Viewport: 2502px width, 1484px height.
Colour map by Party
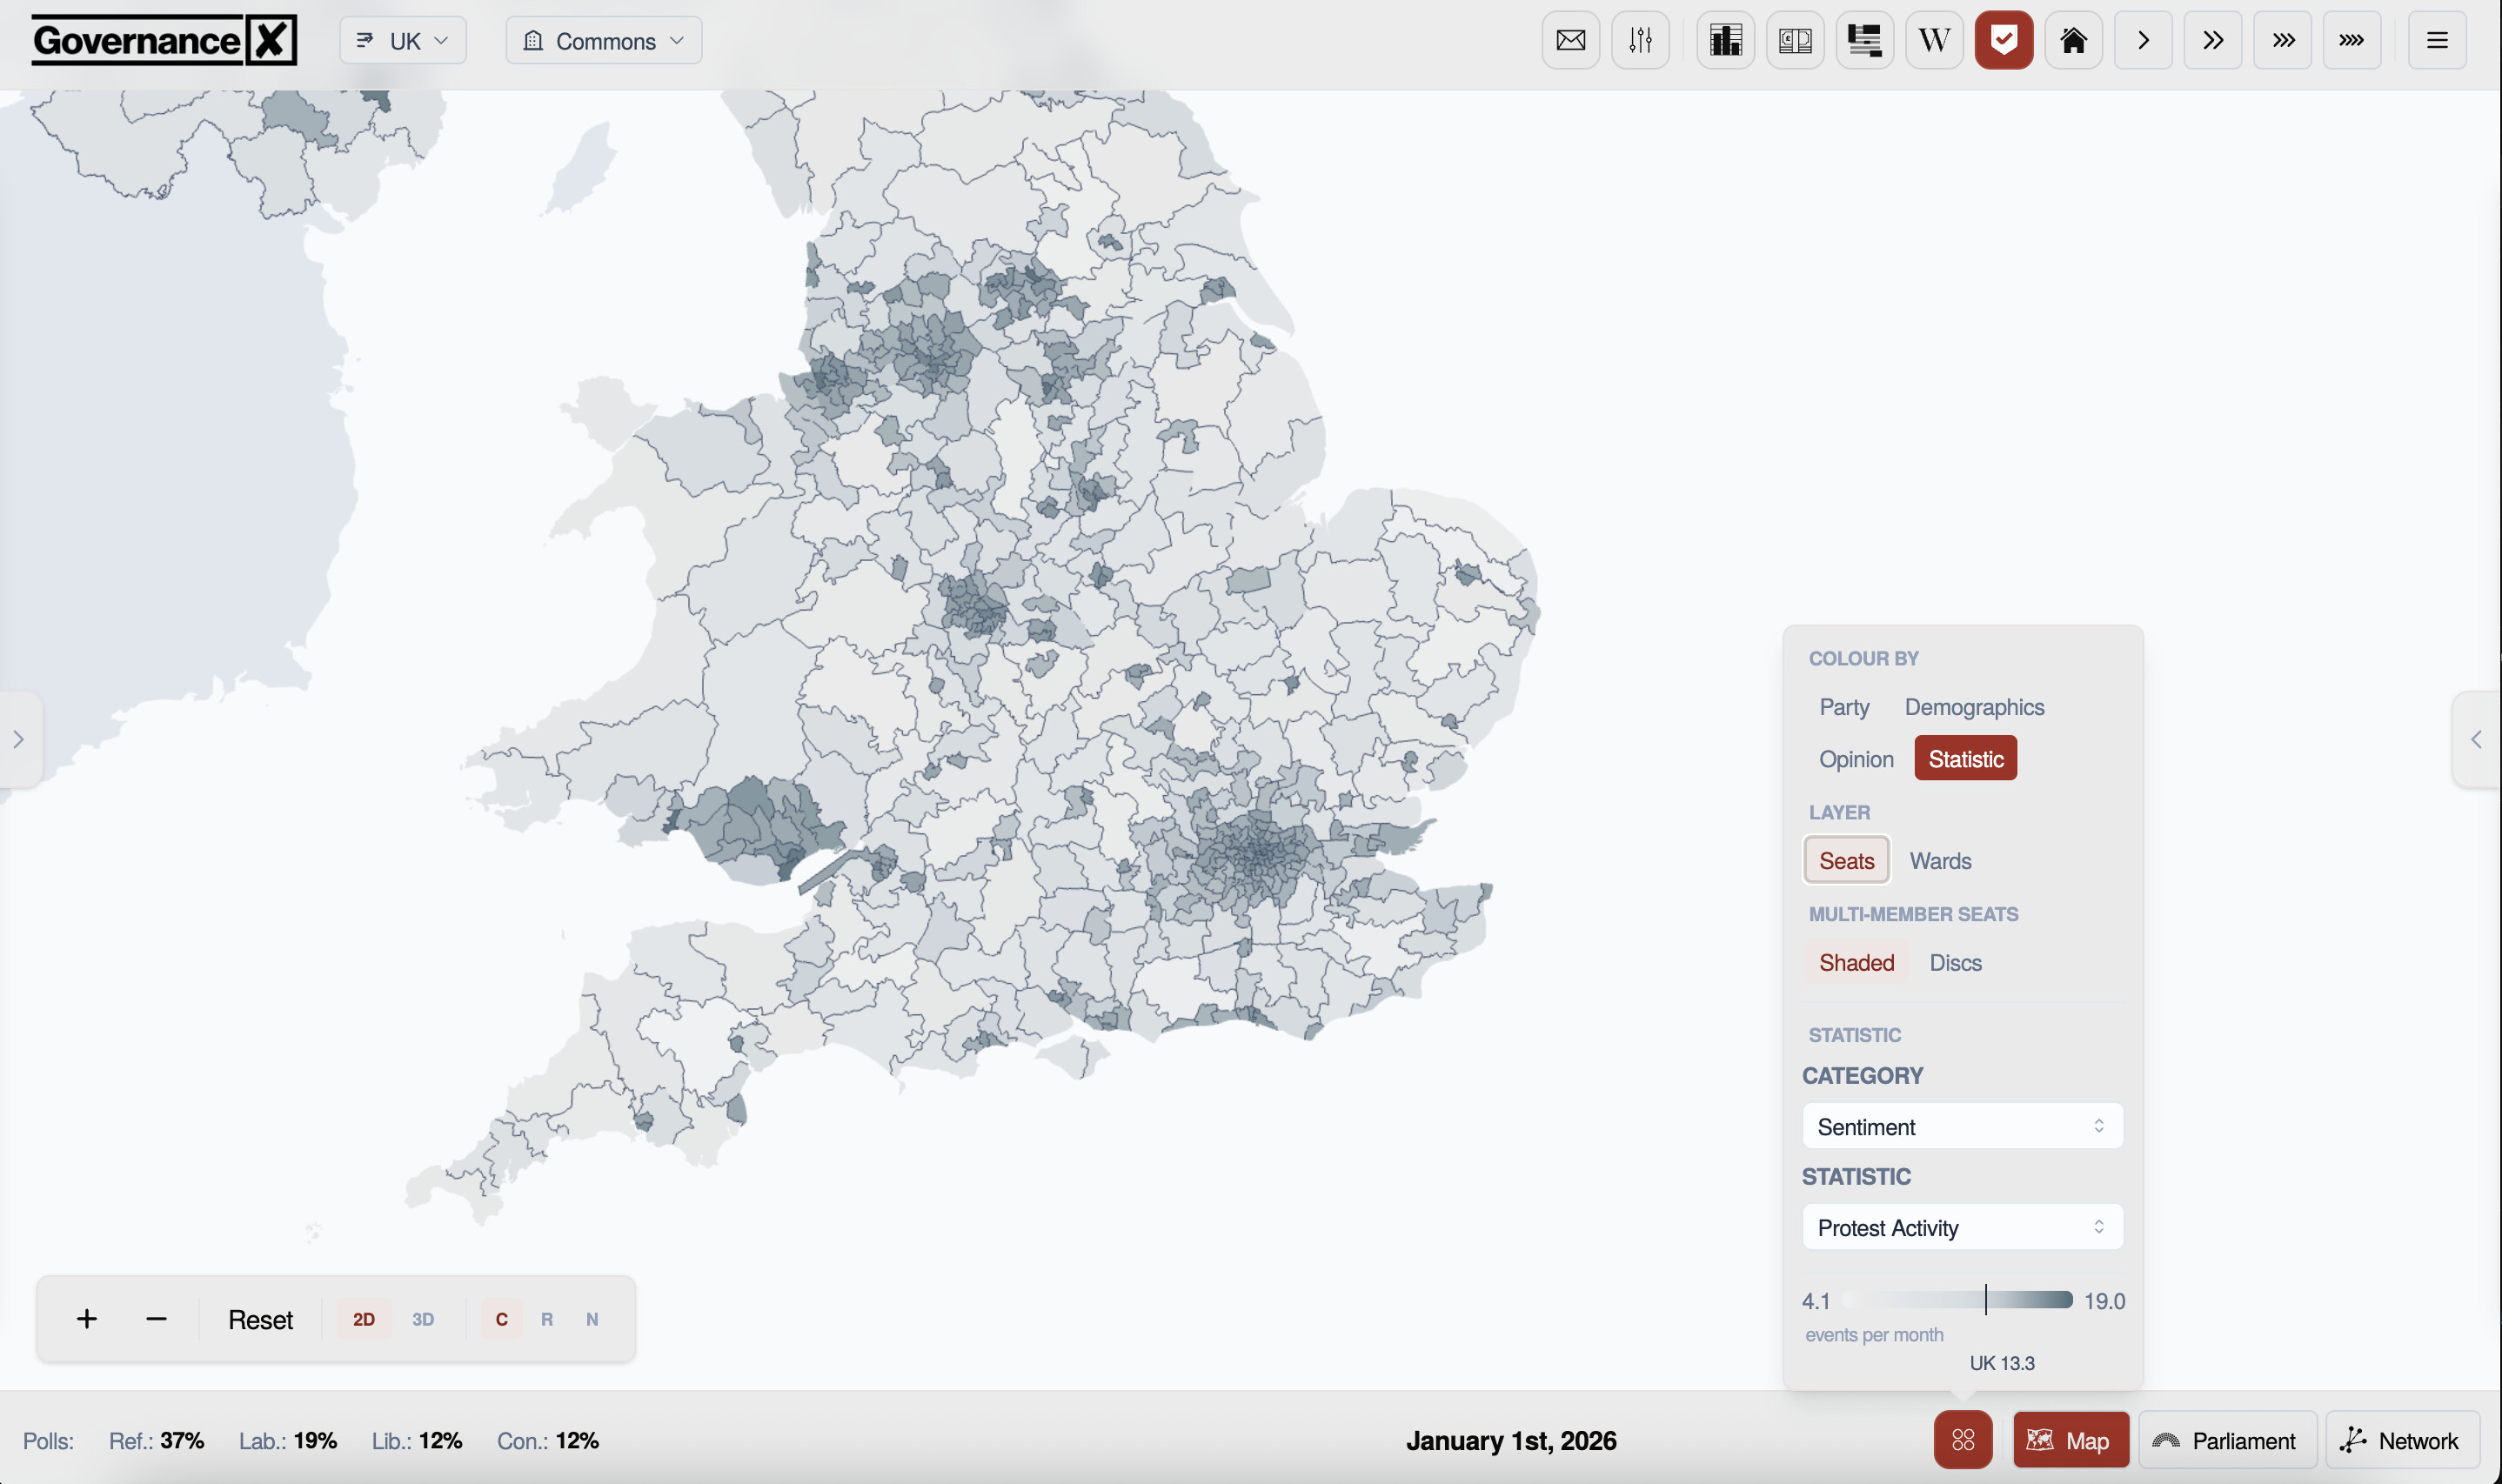point(1844,706)
